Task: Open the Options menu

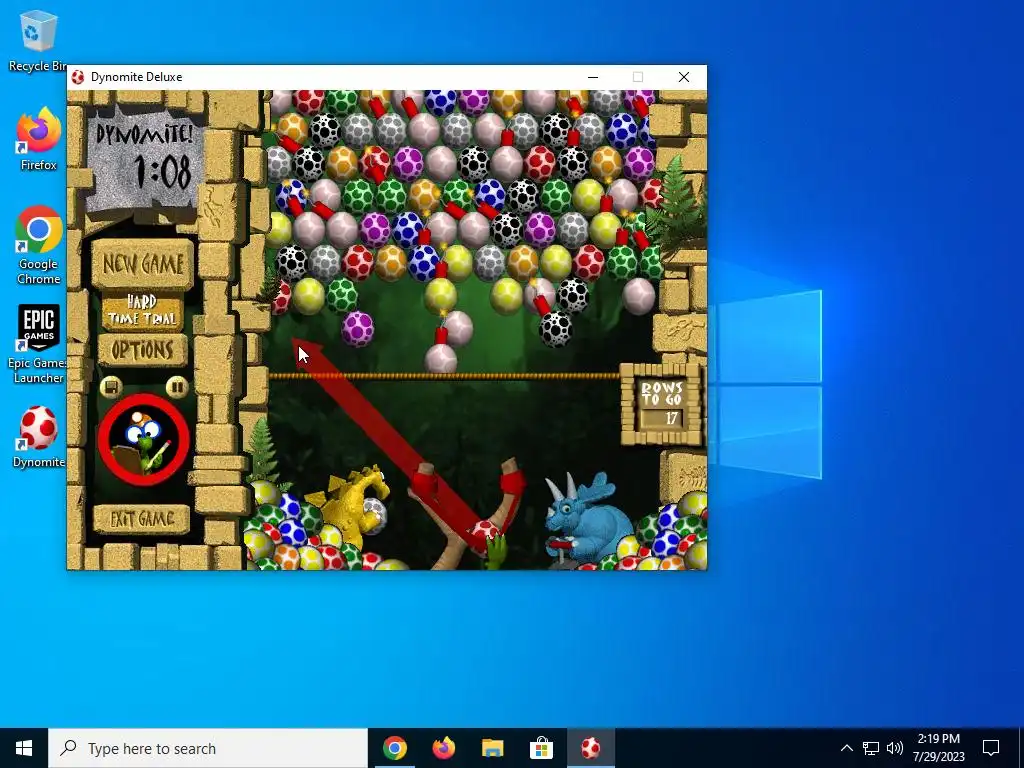Action: (142, 350)
